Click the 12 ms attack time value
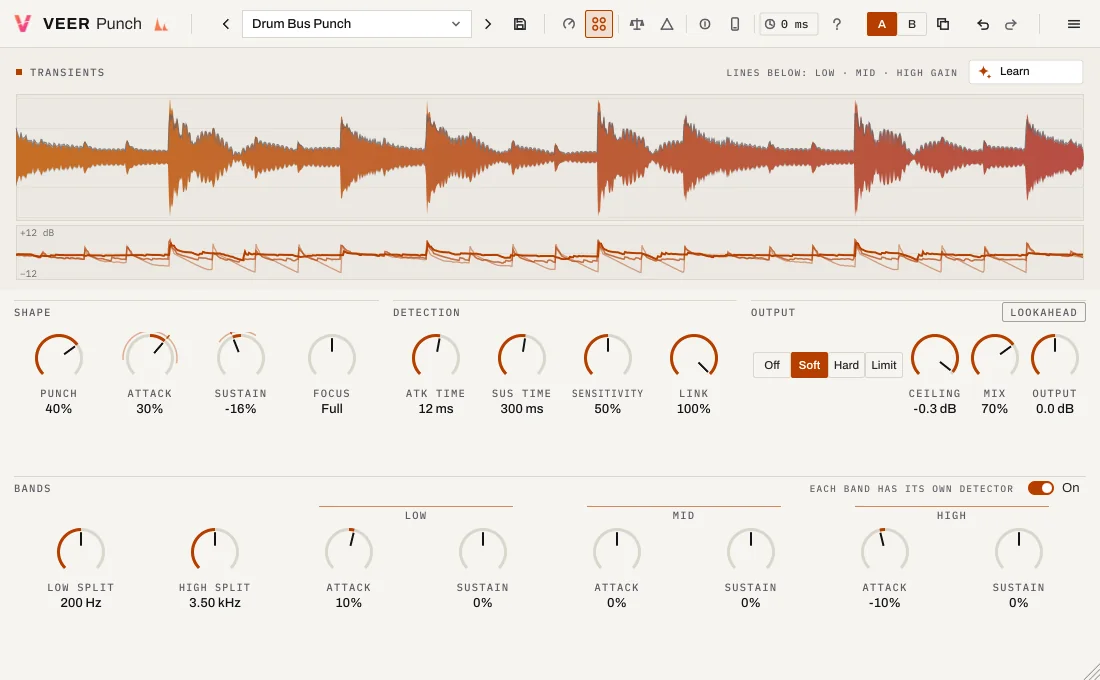The height and width of the screenshot is (680, 1100). pos(436,409)
